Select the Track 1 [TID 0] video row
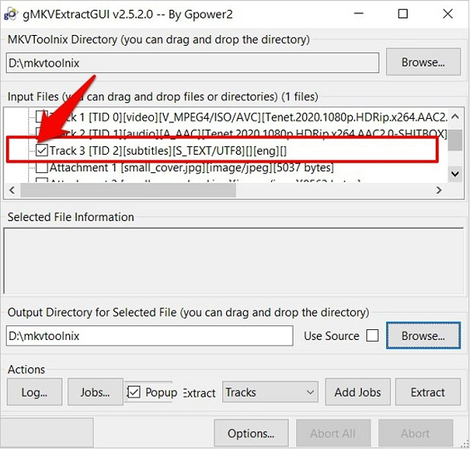This screenshot has width=470, height=449. (x=248, y=117)
